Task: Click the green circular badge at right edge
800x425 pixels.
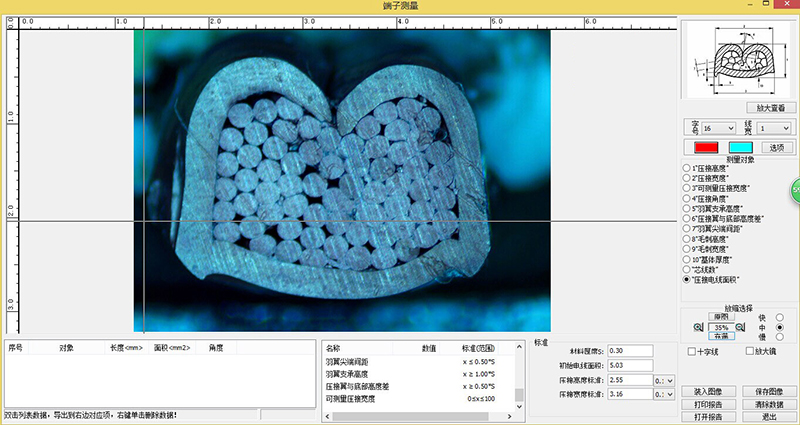Action: (795, 189)
